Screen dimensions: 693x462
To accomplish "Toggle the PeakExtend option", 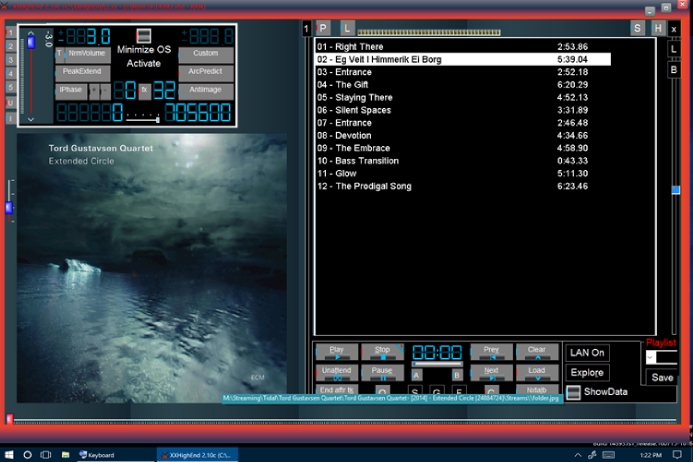I will (x=83, y=73).
